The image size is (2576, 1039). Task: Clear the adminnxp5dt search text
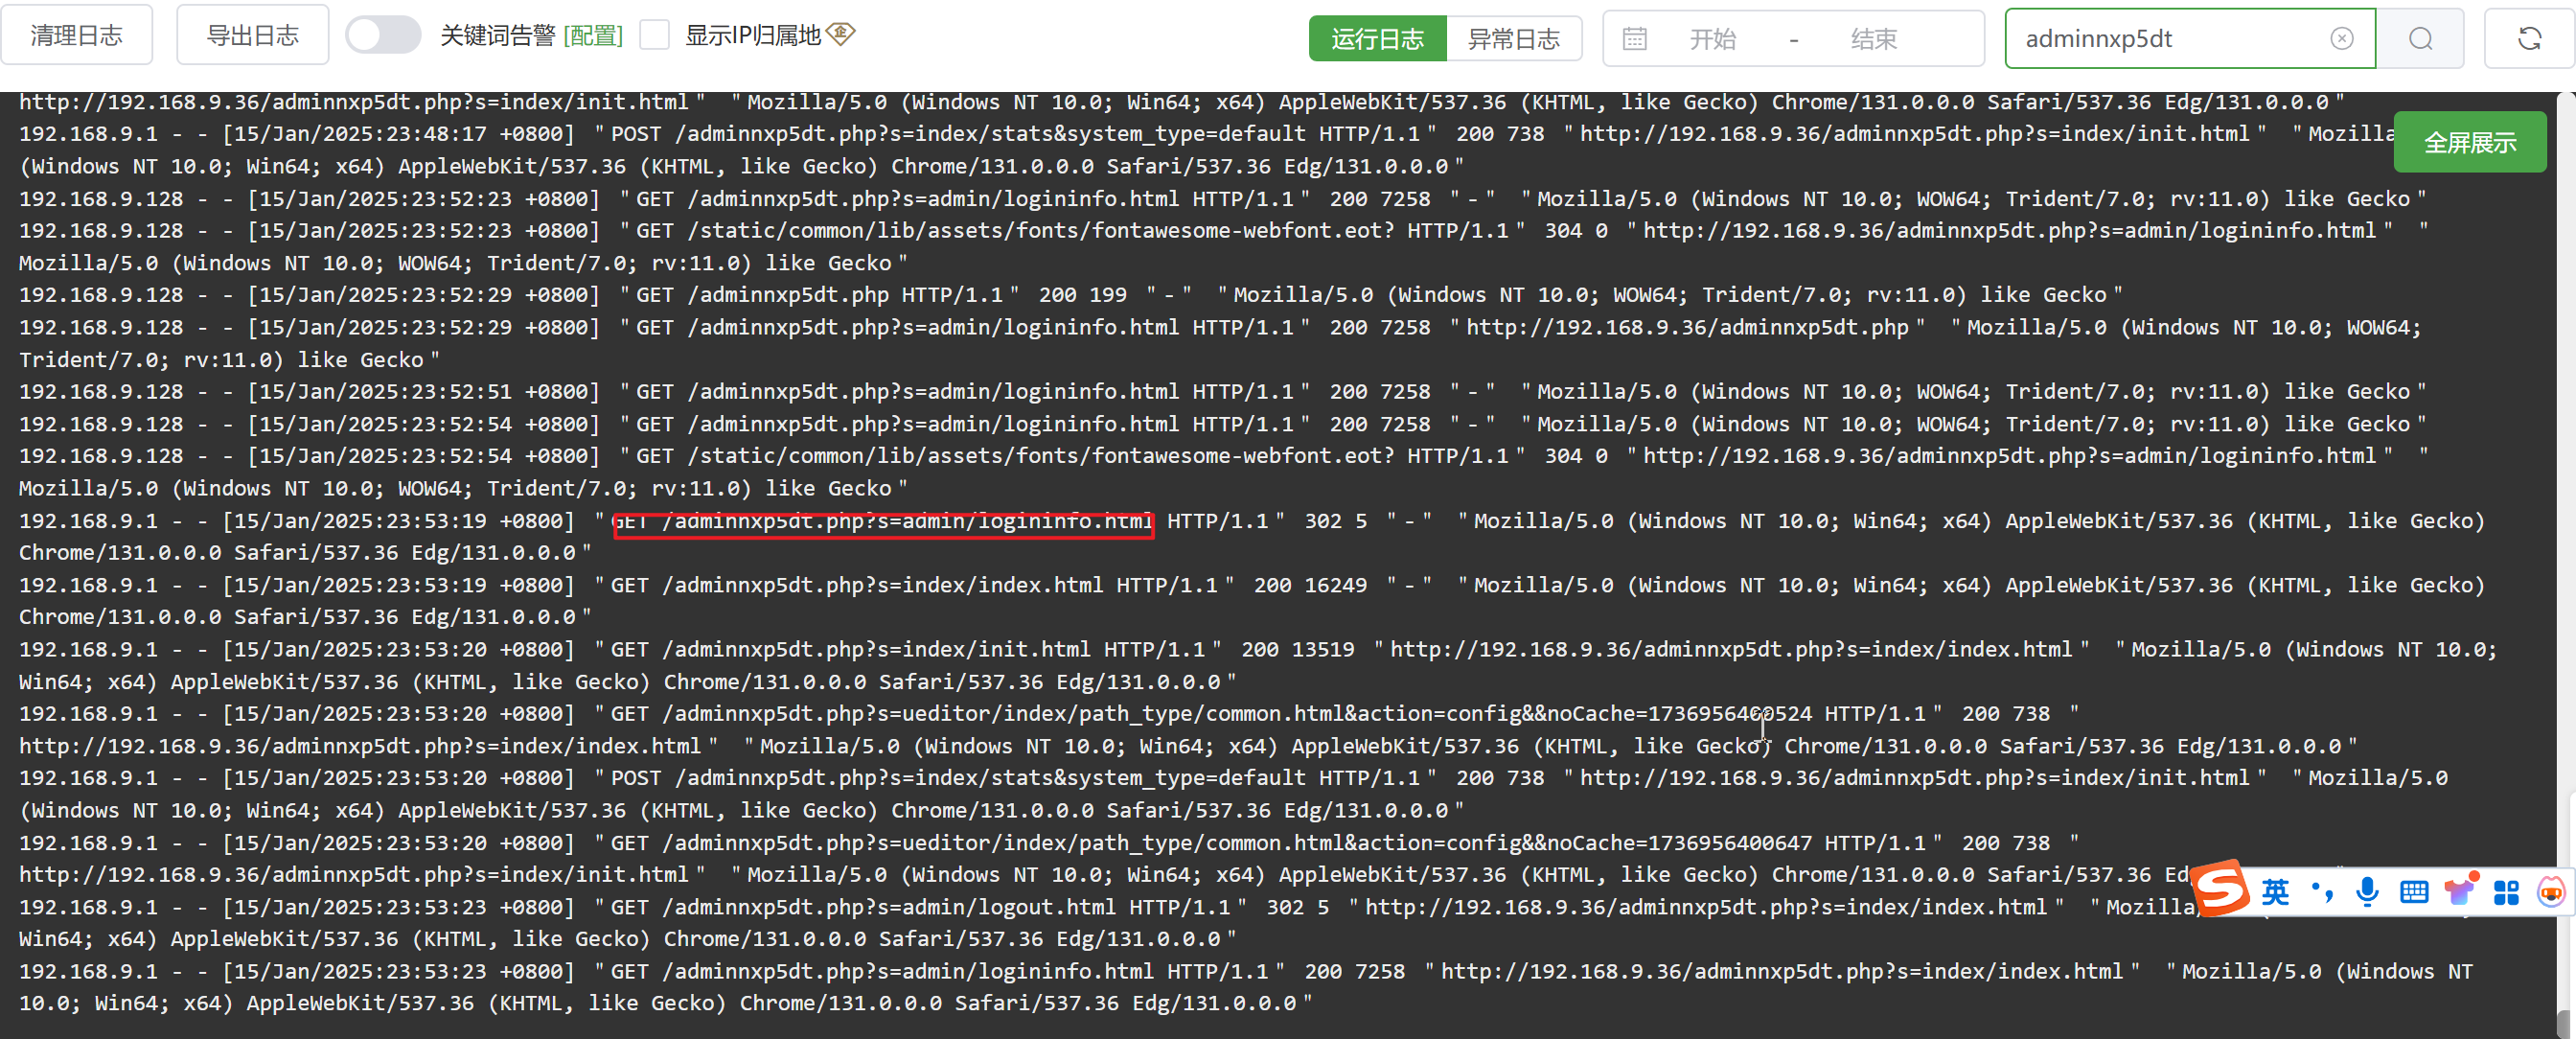[2341, 39]
